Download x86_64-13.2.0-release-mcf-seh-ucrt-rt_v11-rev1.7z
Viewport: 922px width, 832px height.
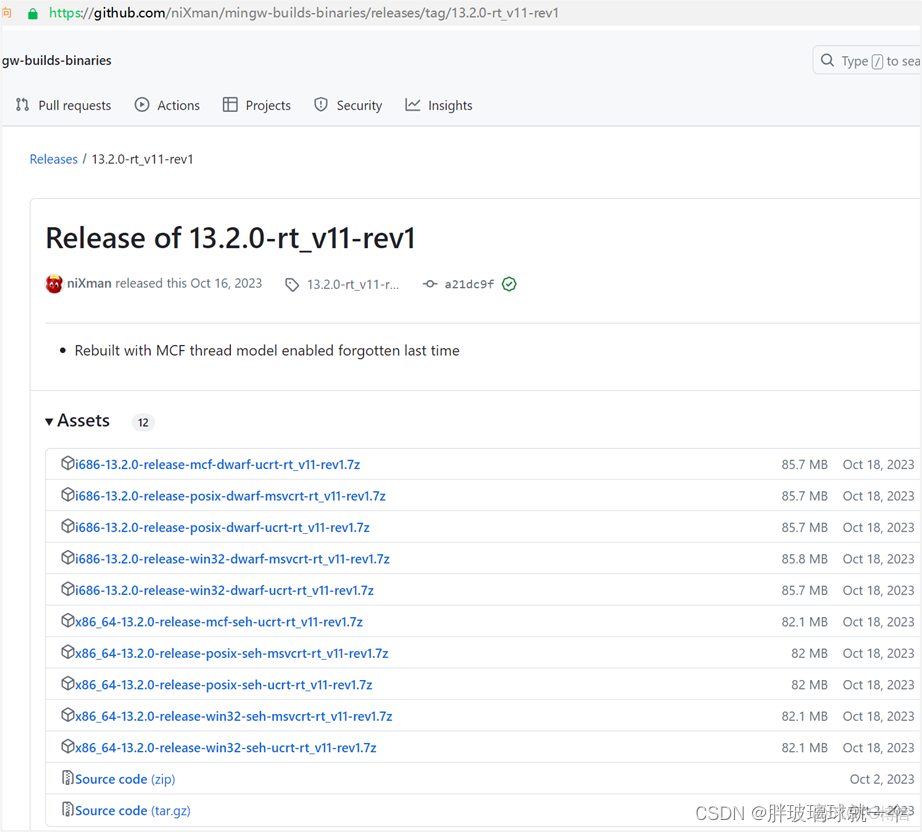[x=219, y=622]
